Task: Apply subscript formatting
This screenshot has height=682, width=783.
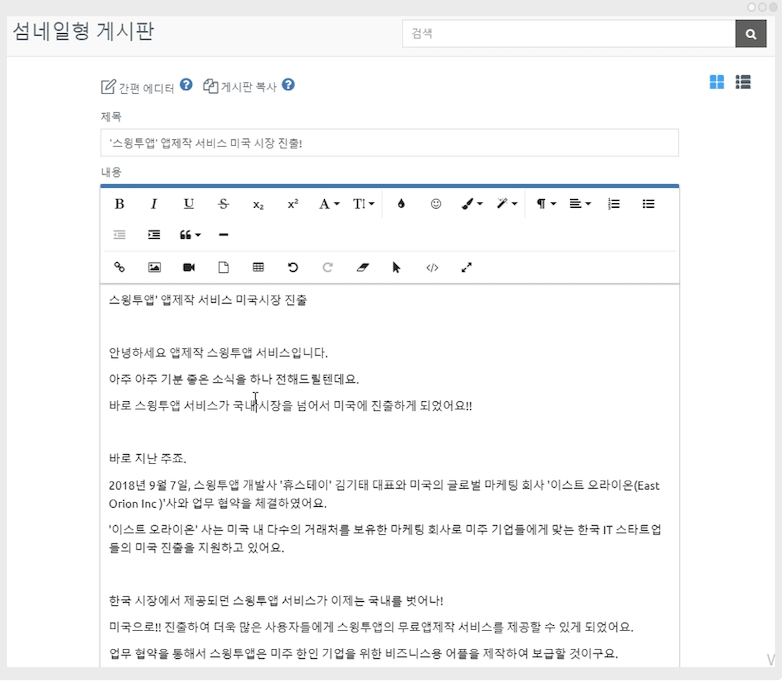Action: point(258,204)
